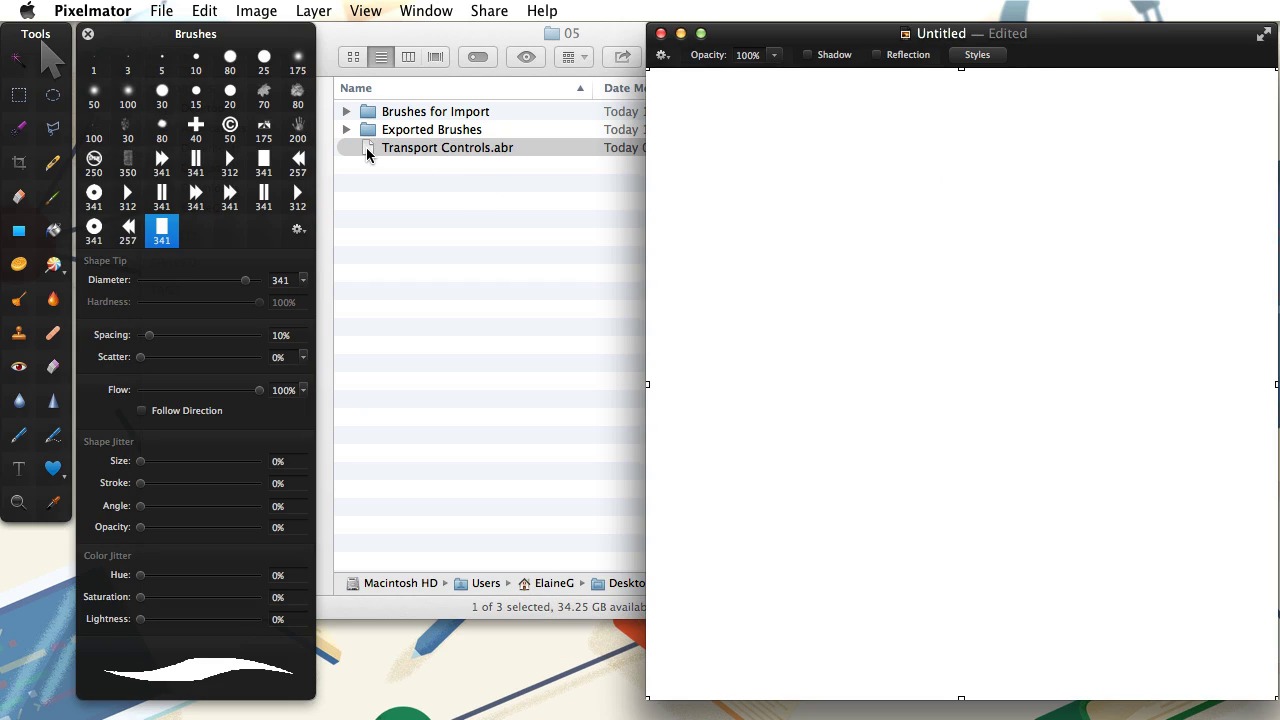Select the Crop tool
This screenshot has width=1280, height=720.
click(x=19, y=162)
